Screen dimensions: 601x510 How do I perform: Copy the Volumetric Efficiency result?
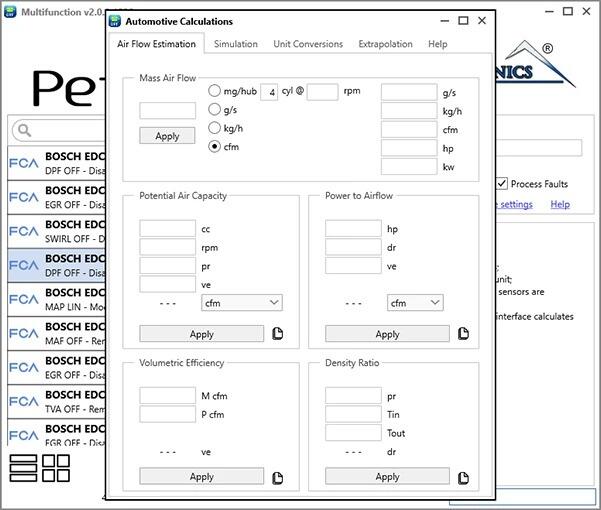(278, 478)
